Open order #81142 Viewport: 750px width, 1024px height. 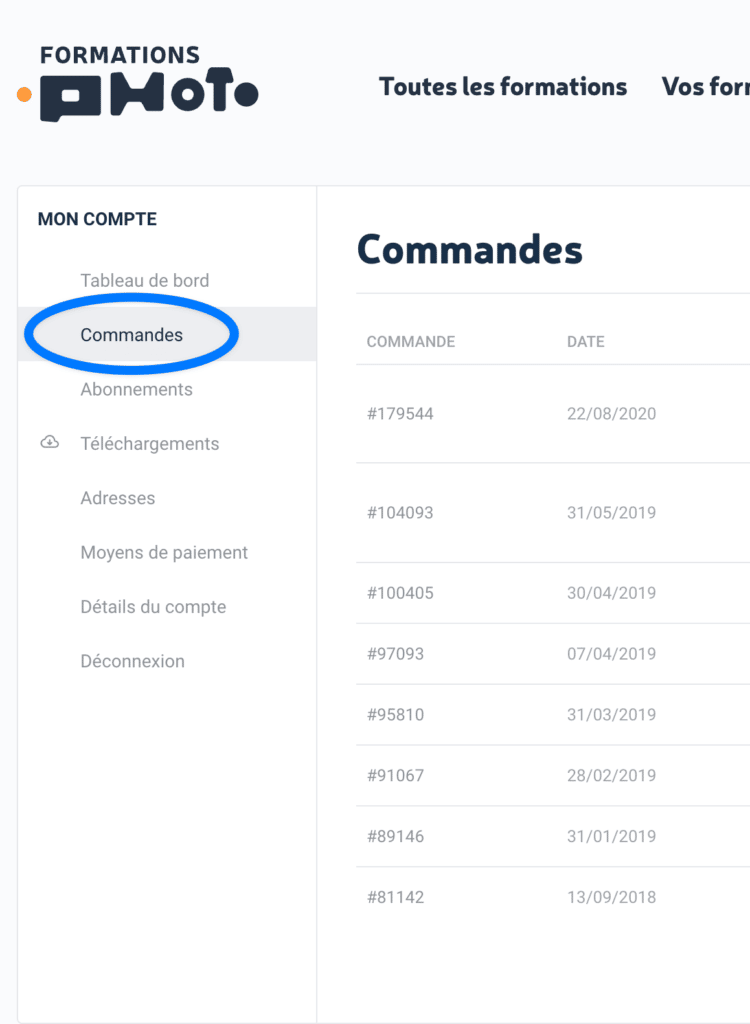[x=396, y=897]
